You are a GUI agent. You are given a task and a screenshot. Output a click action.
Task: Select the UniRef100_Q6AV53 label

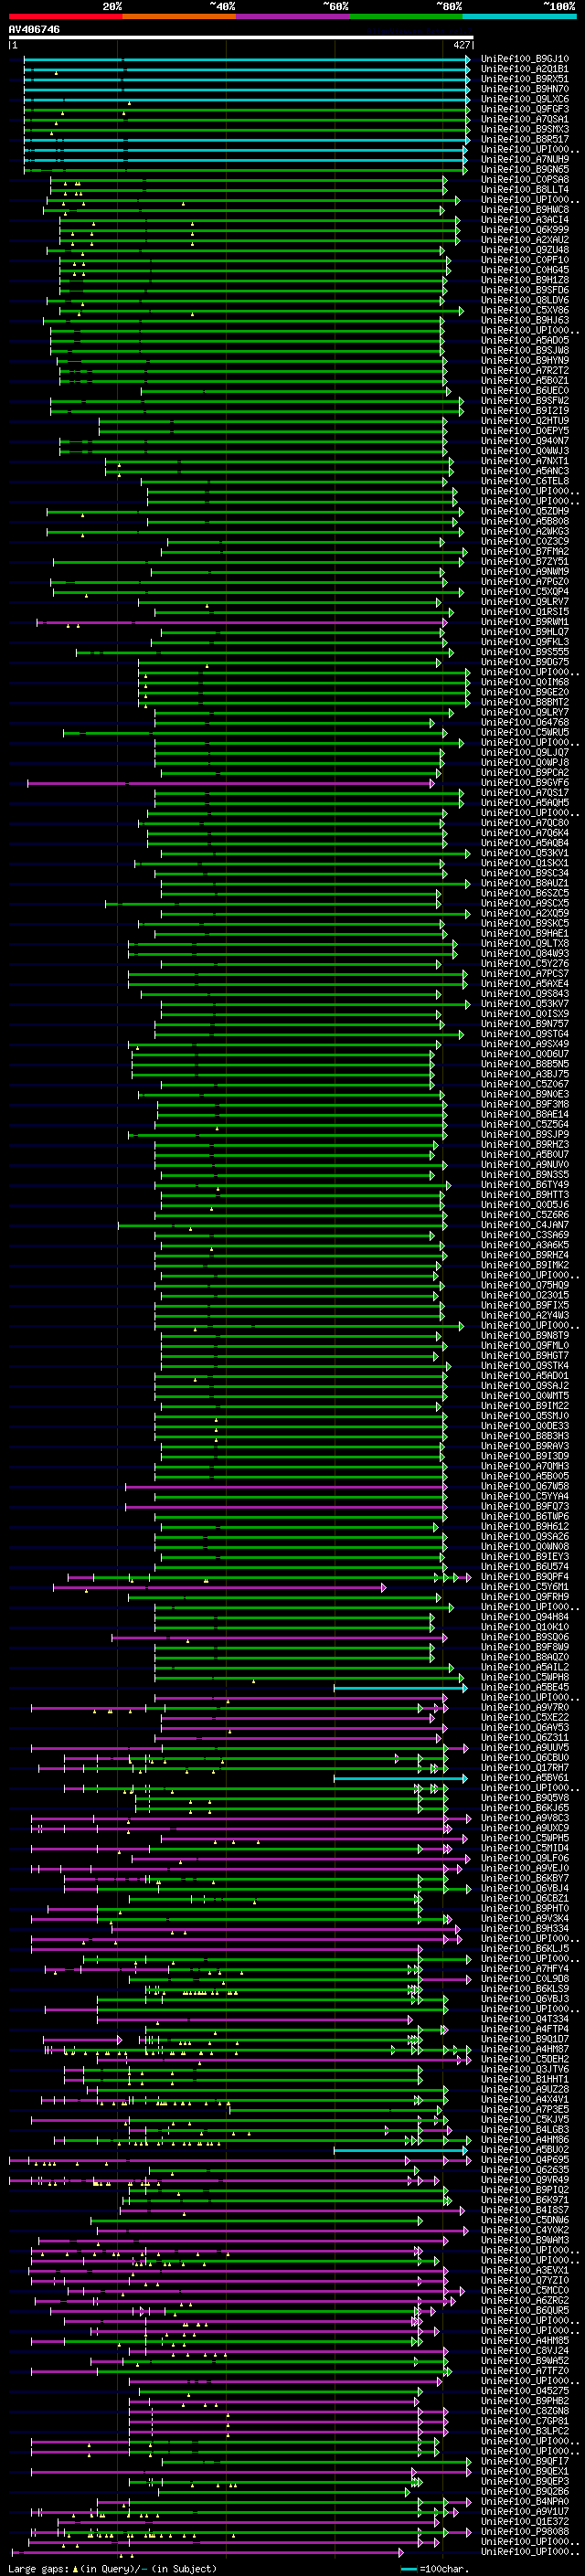pos(524,1727)
